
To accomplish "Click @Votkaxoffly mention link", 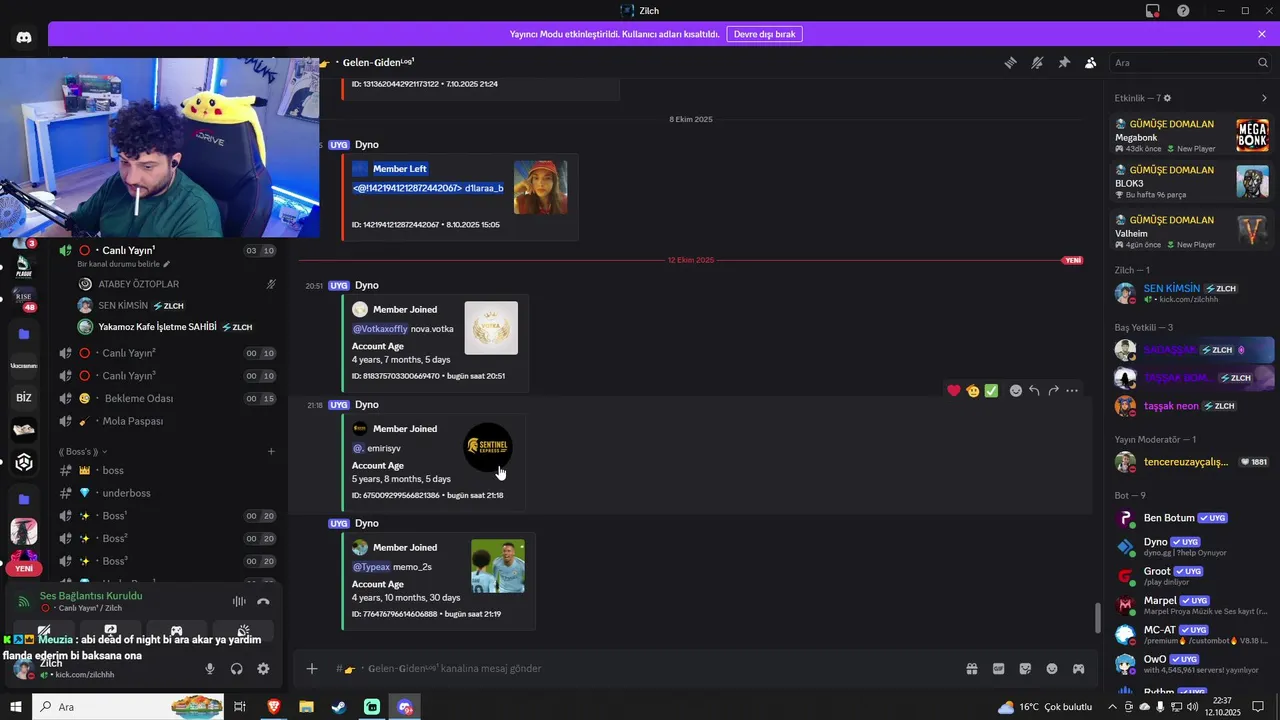I will point(380,329).
